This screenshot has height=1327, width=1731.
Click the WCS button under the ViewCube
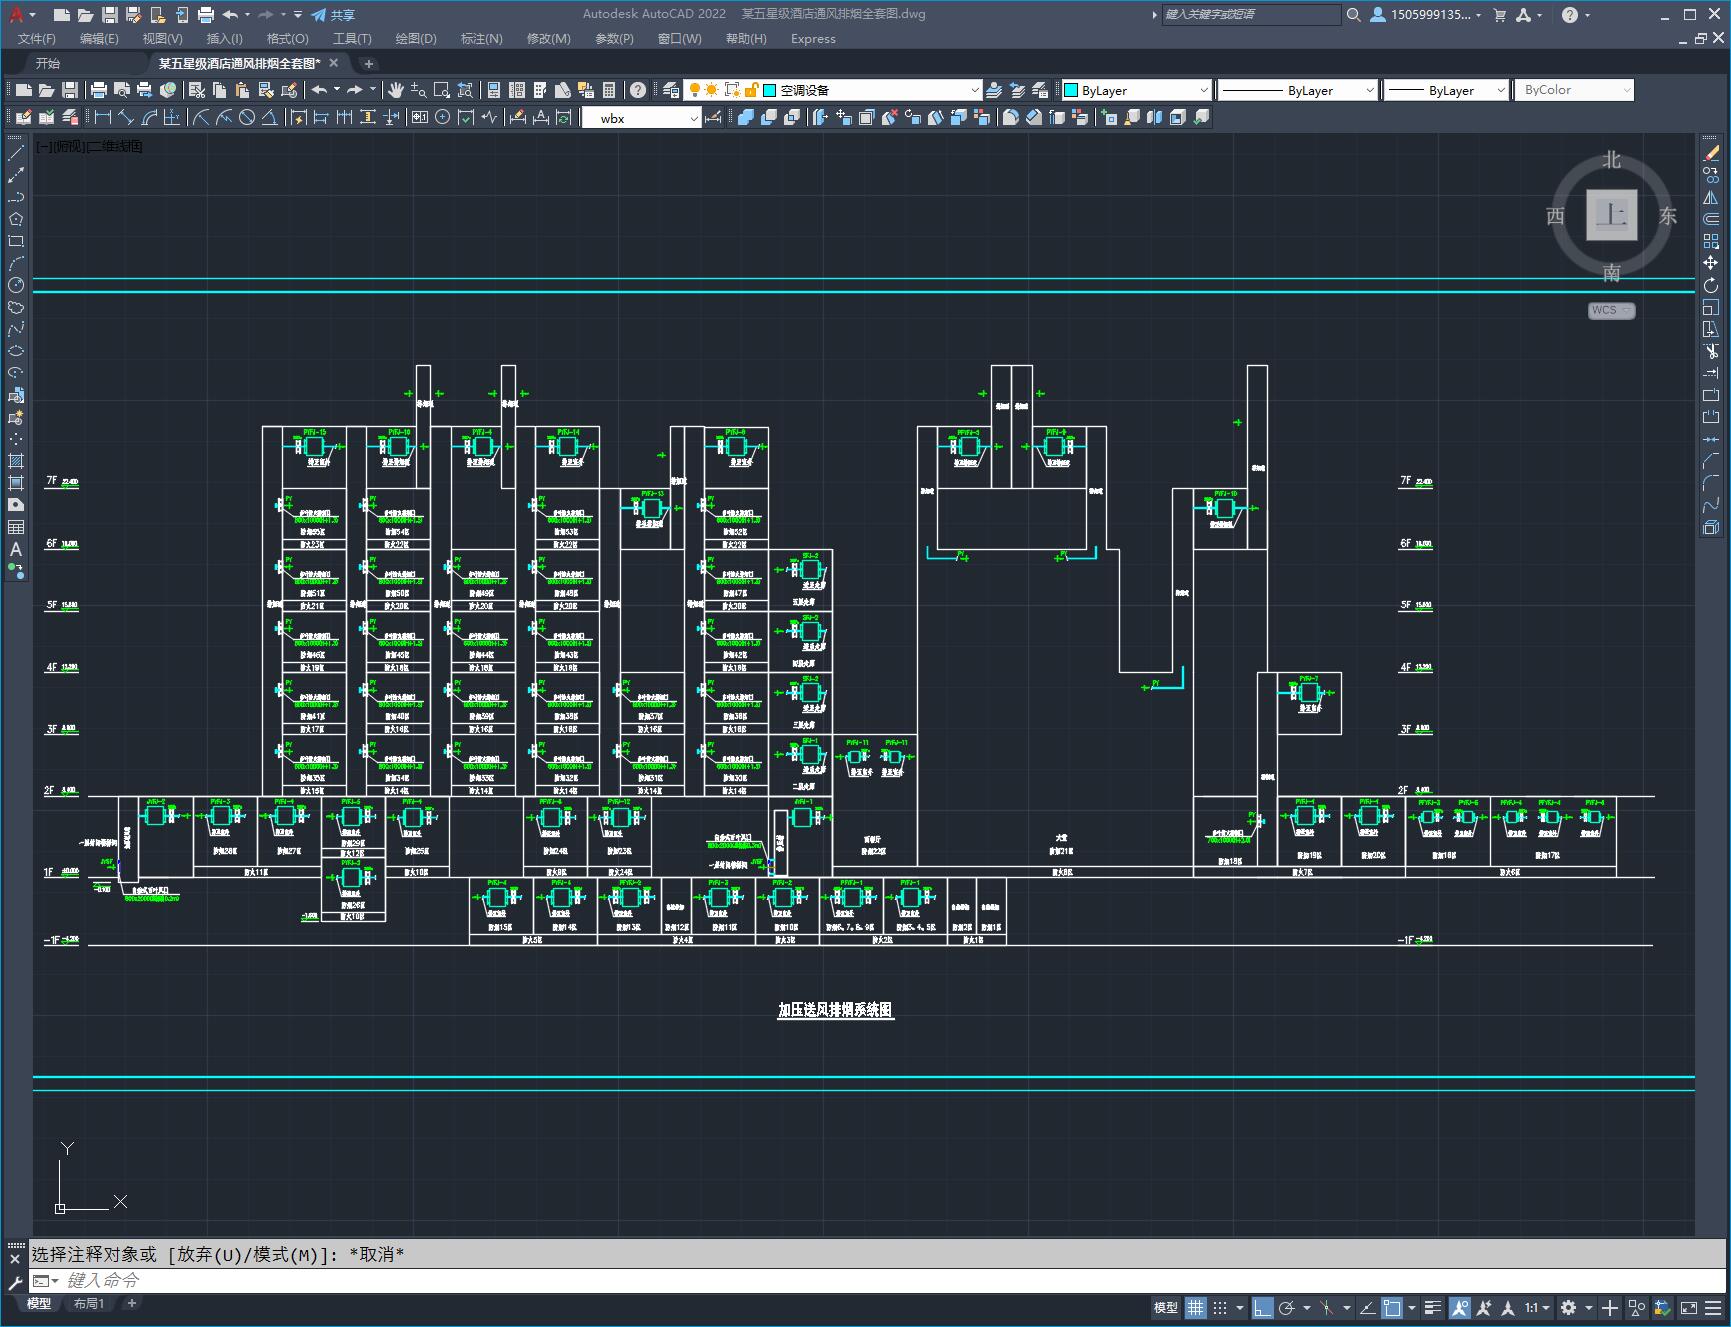point(1610,310)
